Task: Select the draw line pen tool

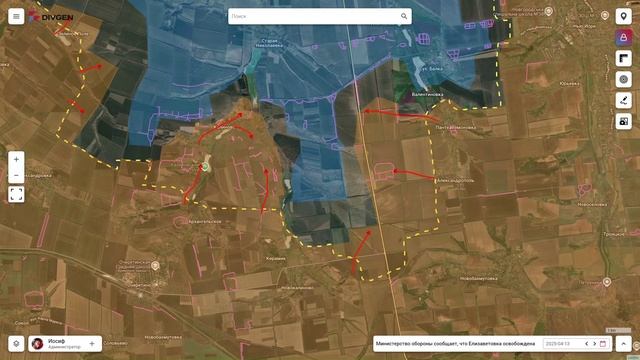Action: pos(623,100)
